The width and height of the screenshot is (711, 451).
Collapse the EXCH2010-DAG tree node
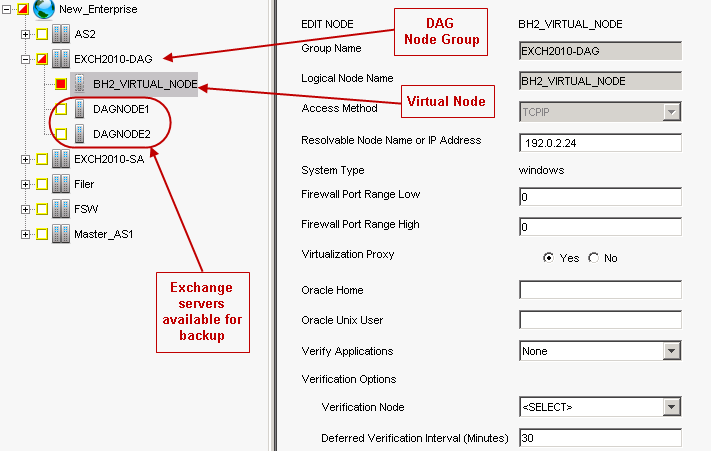25,60
